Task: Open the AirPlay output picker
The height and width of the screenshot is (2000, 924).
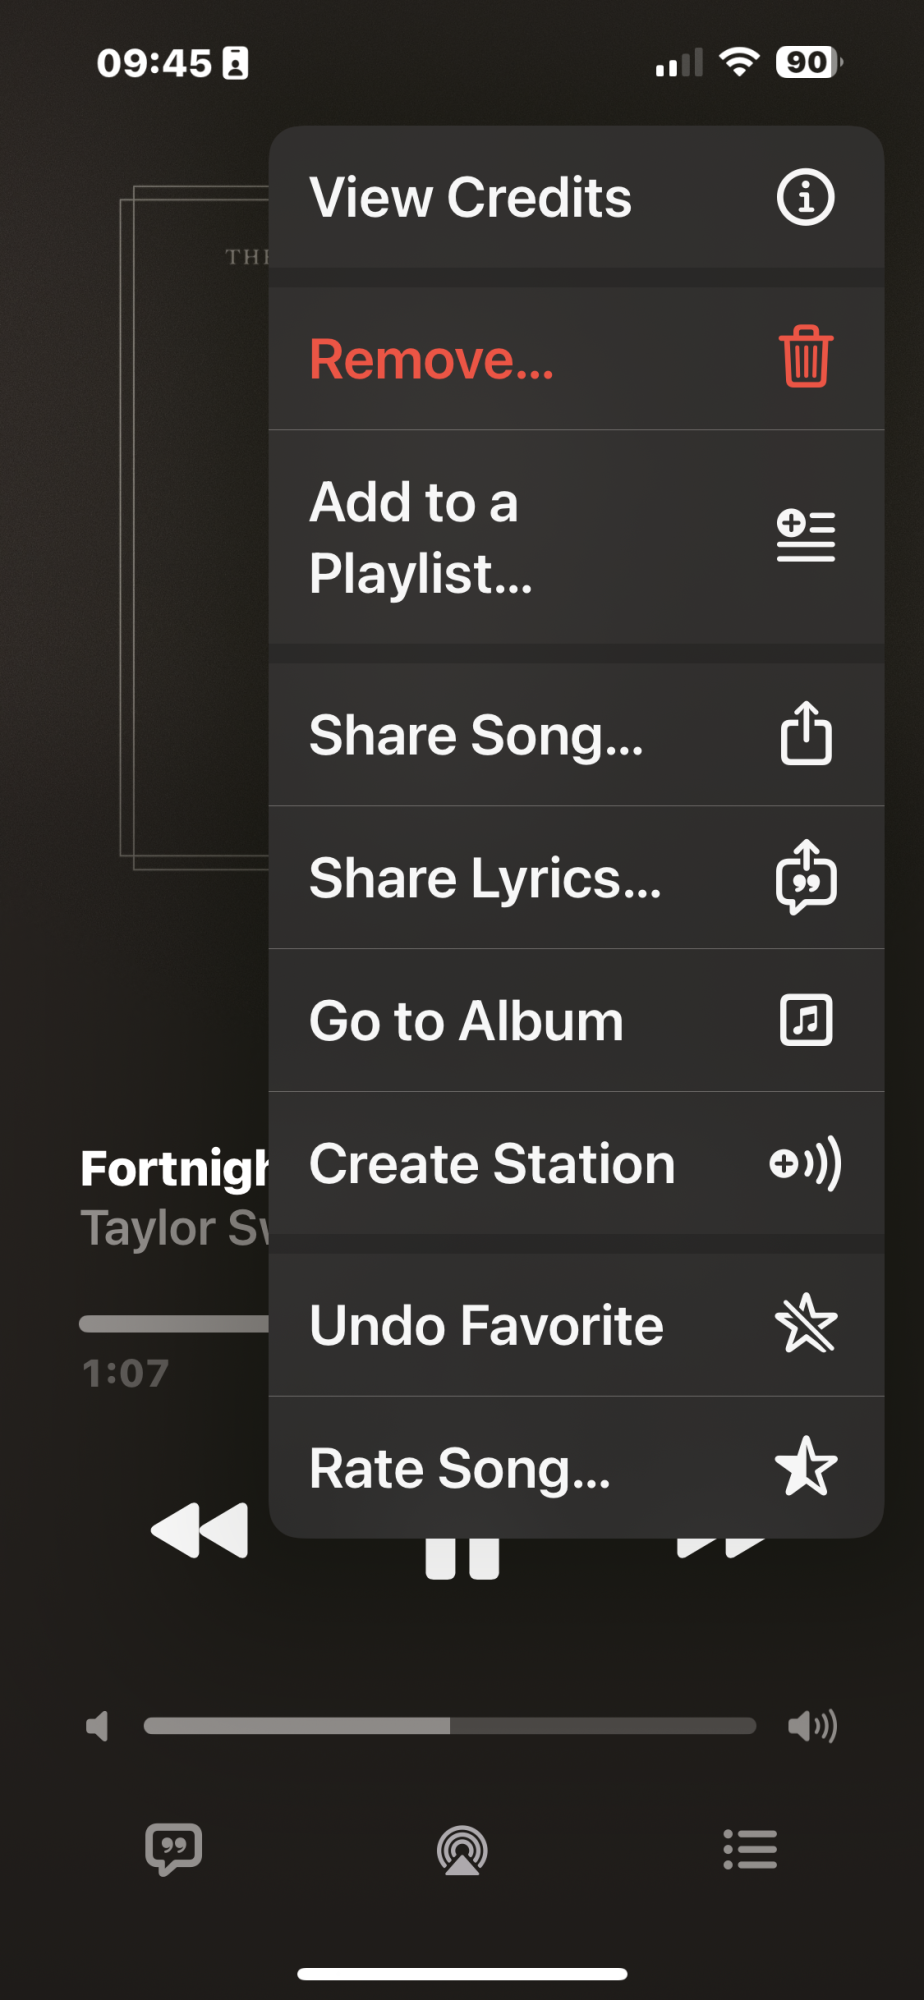Action: (462, 1850)
